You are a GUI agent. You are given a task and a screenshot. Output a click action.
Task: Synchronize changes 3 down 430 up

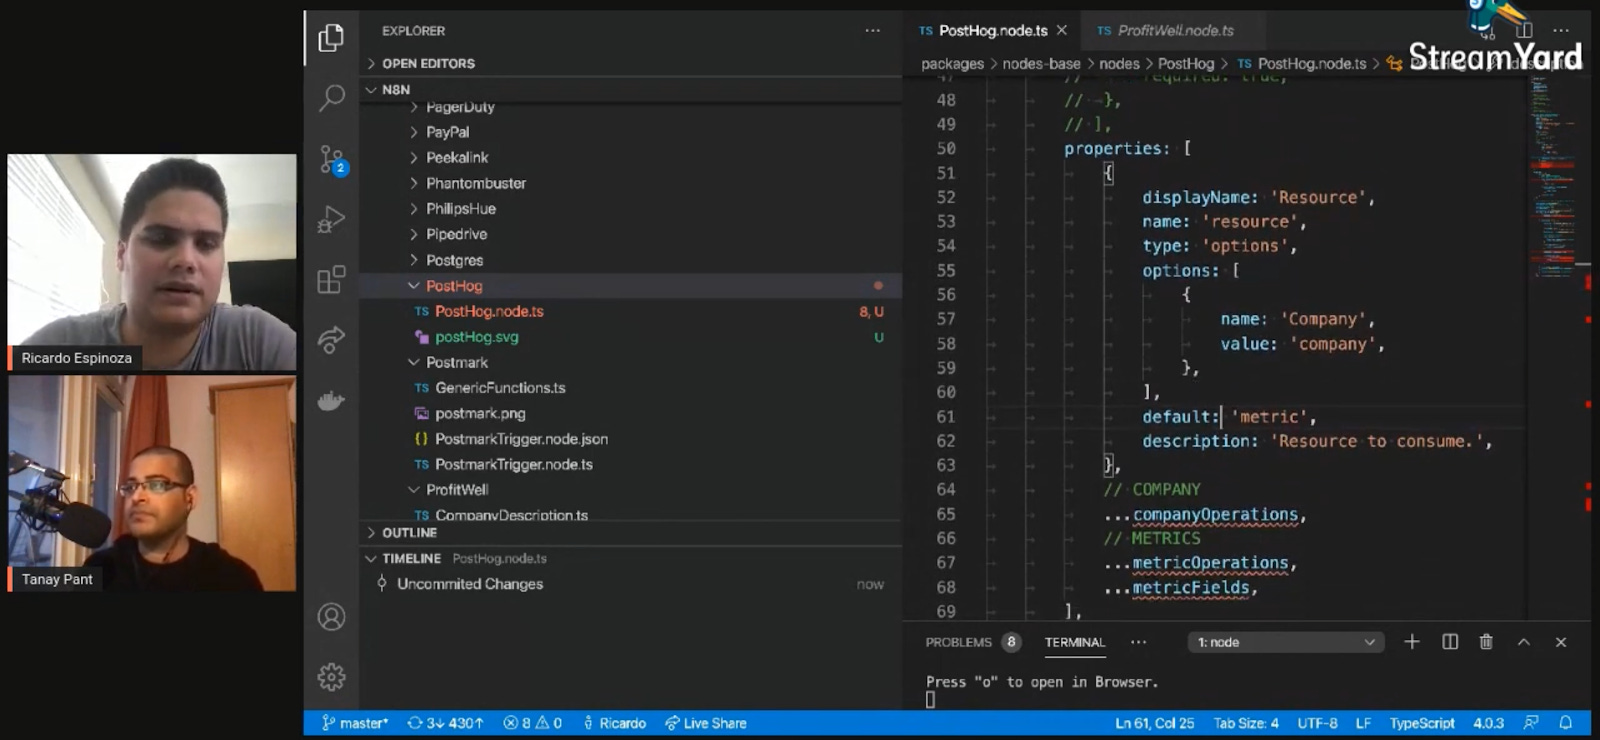[x=445, y=723]
